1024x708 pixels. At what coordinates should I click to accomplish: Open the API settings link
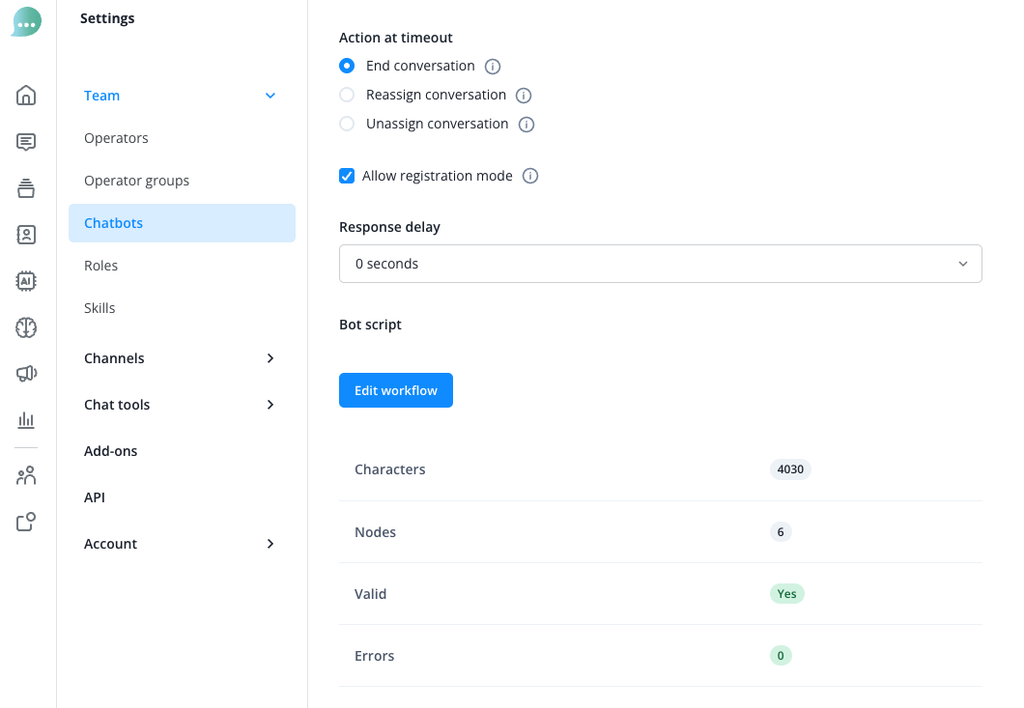(x=95, y=497)
